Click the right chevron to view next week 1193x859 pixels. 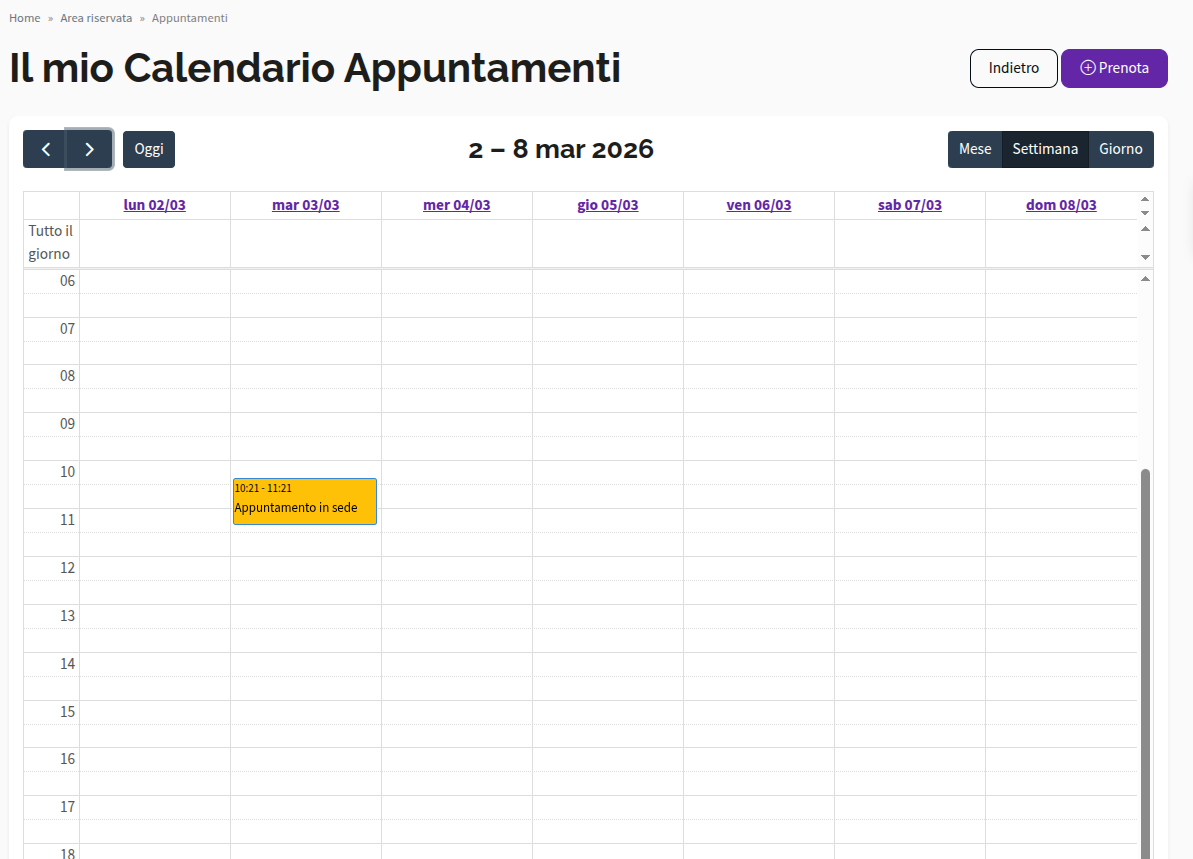click(89, 148)
